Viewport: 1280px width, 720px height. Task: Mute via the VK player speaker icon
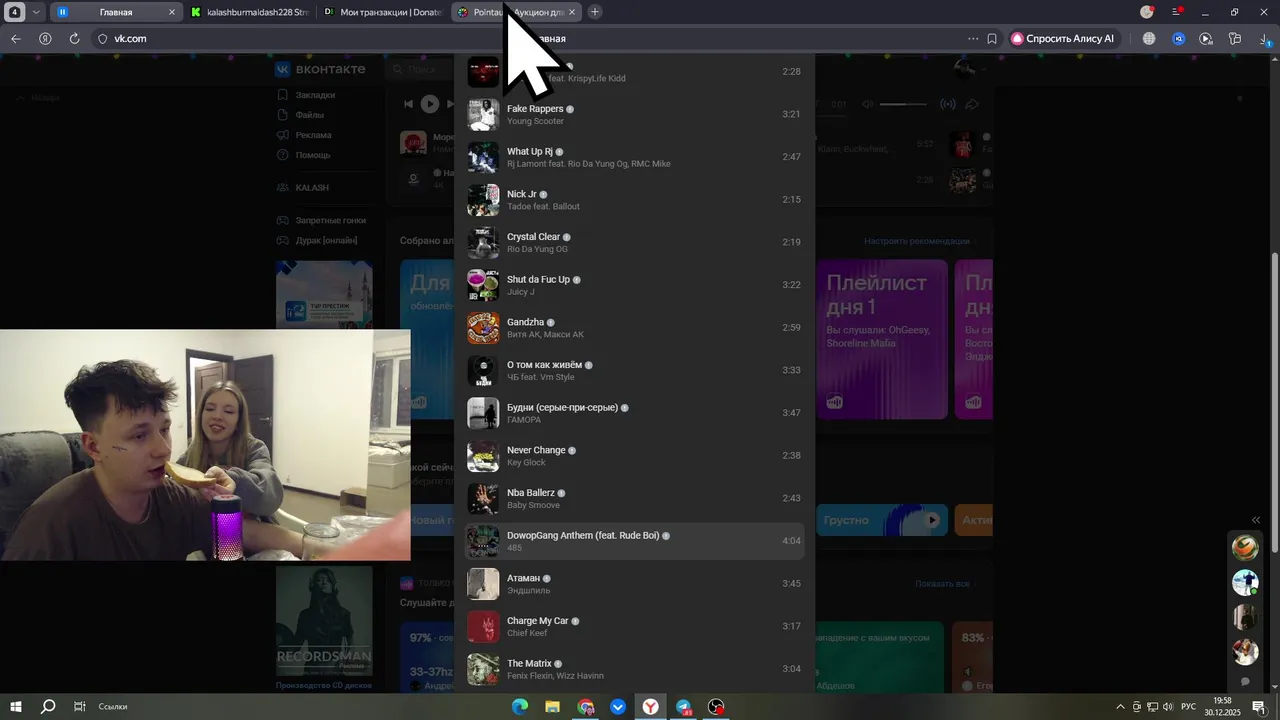(868, 104)
